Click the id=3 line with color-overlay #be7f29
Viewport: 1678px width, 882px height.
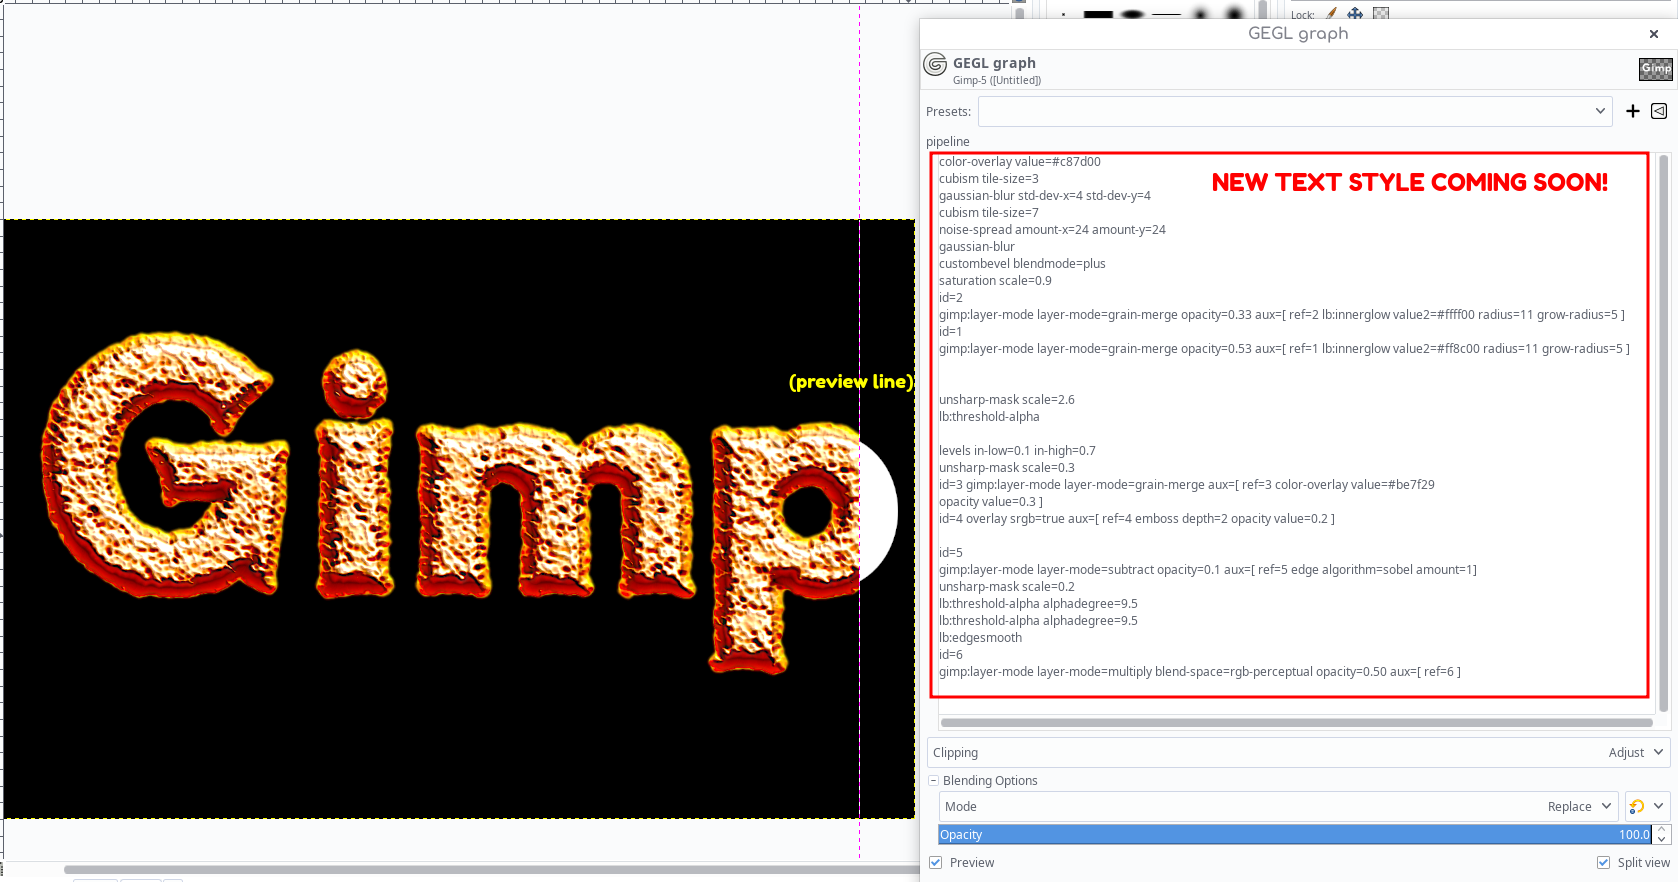[1187, 485]
